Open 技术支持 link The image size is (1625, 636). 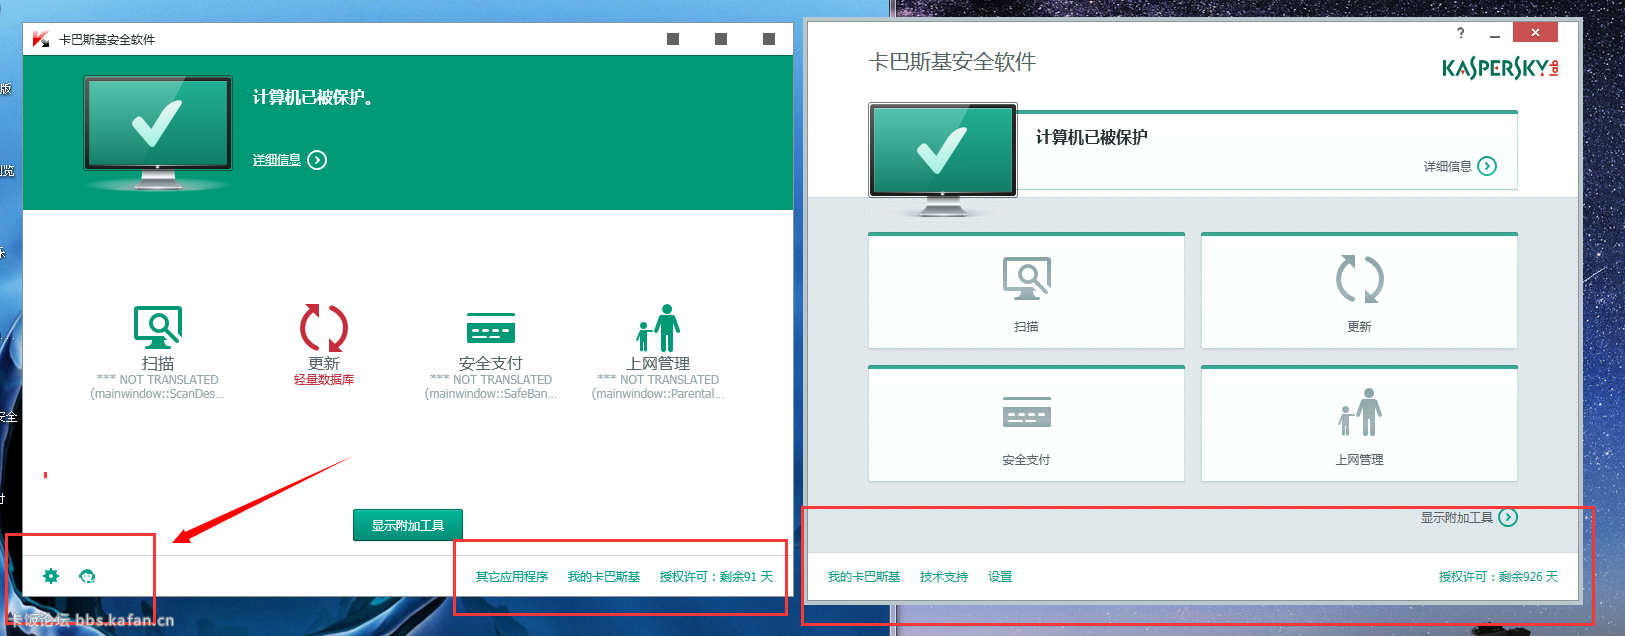click(x=944, y=577)
